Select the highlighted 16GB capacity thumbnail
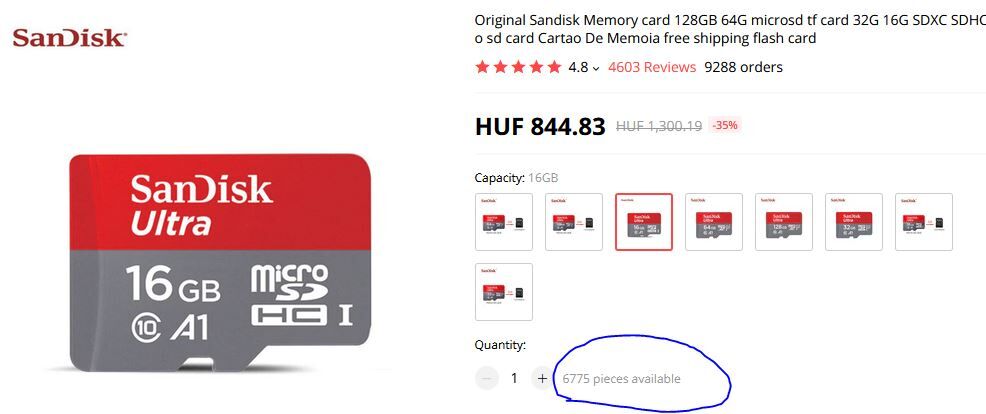 (643, 221)
